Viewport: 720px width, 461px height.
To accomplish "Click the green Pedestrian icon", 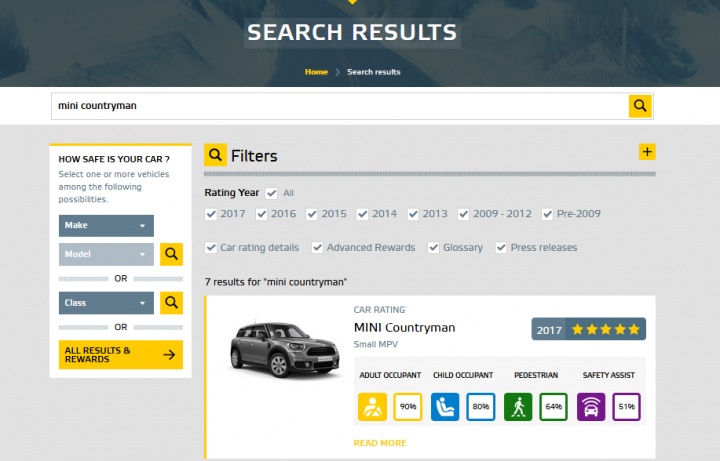I will pyautogui.click(x=518, y=407).
